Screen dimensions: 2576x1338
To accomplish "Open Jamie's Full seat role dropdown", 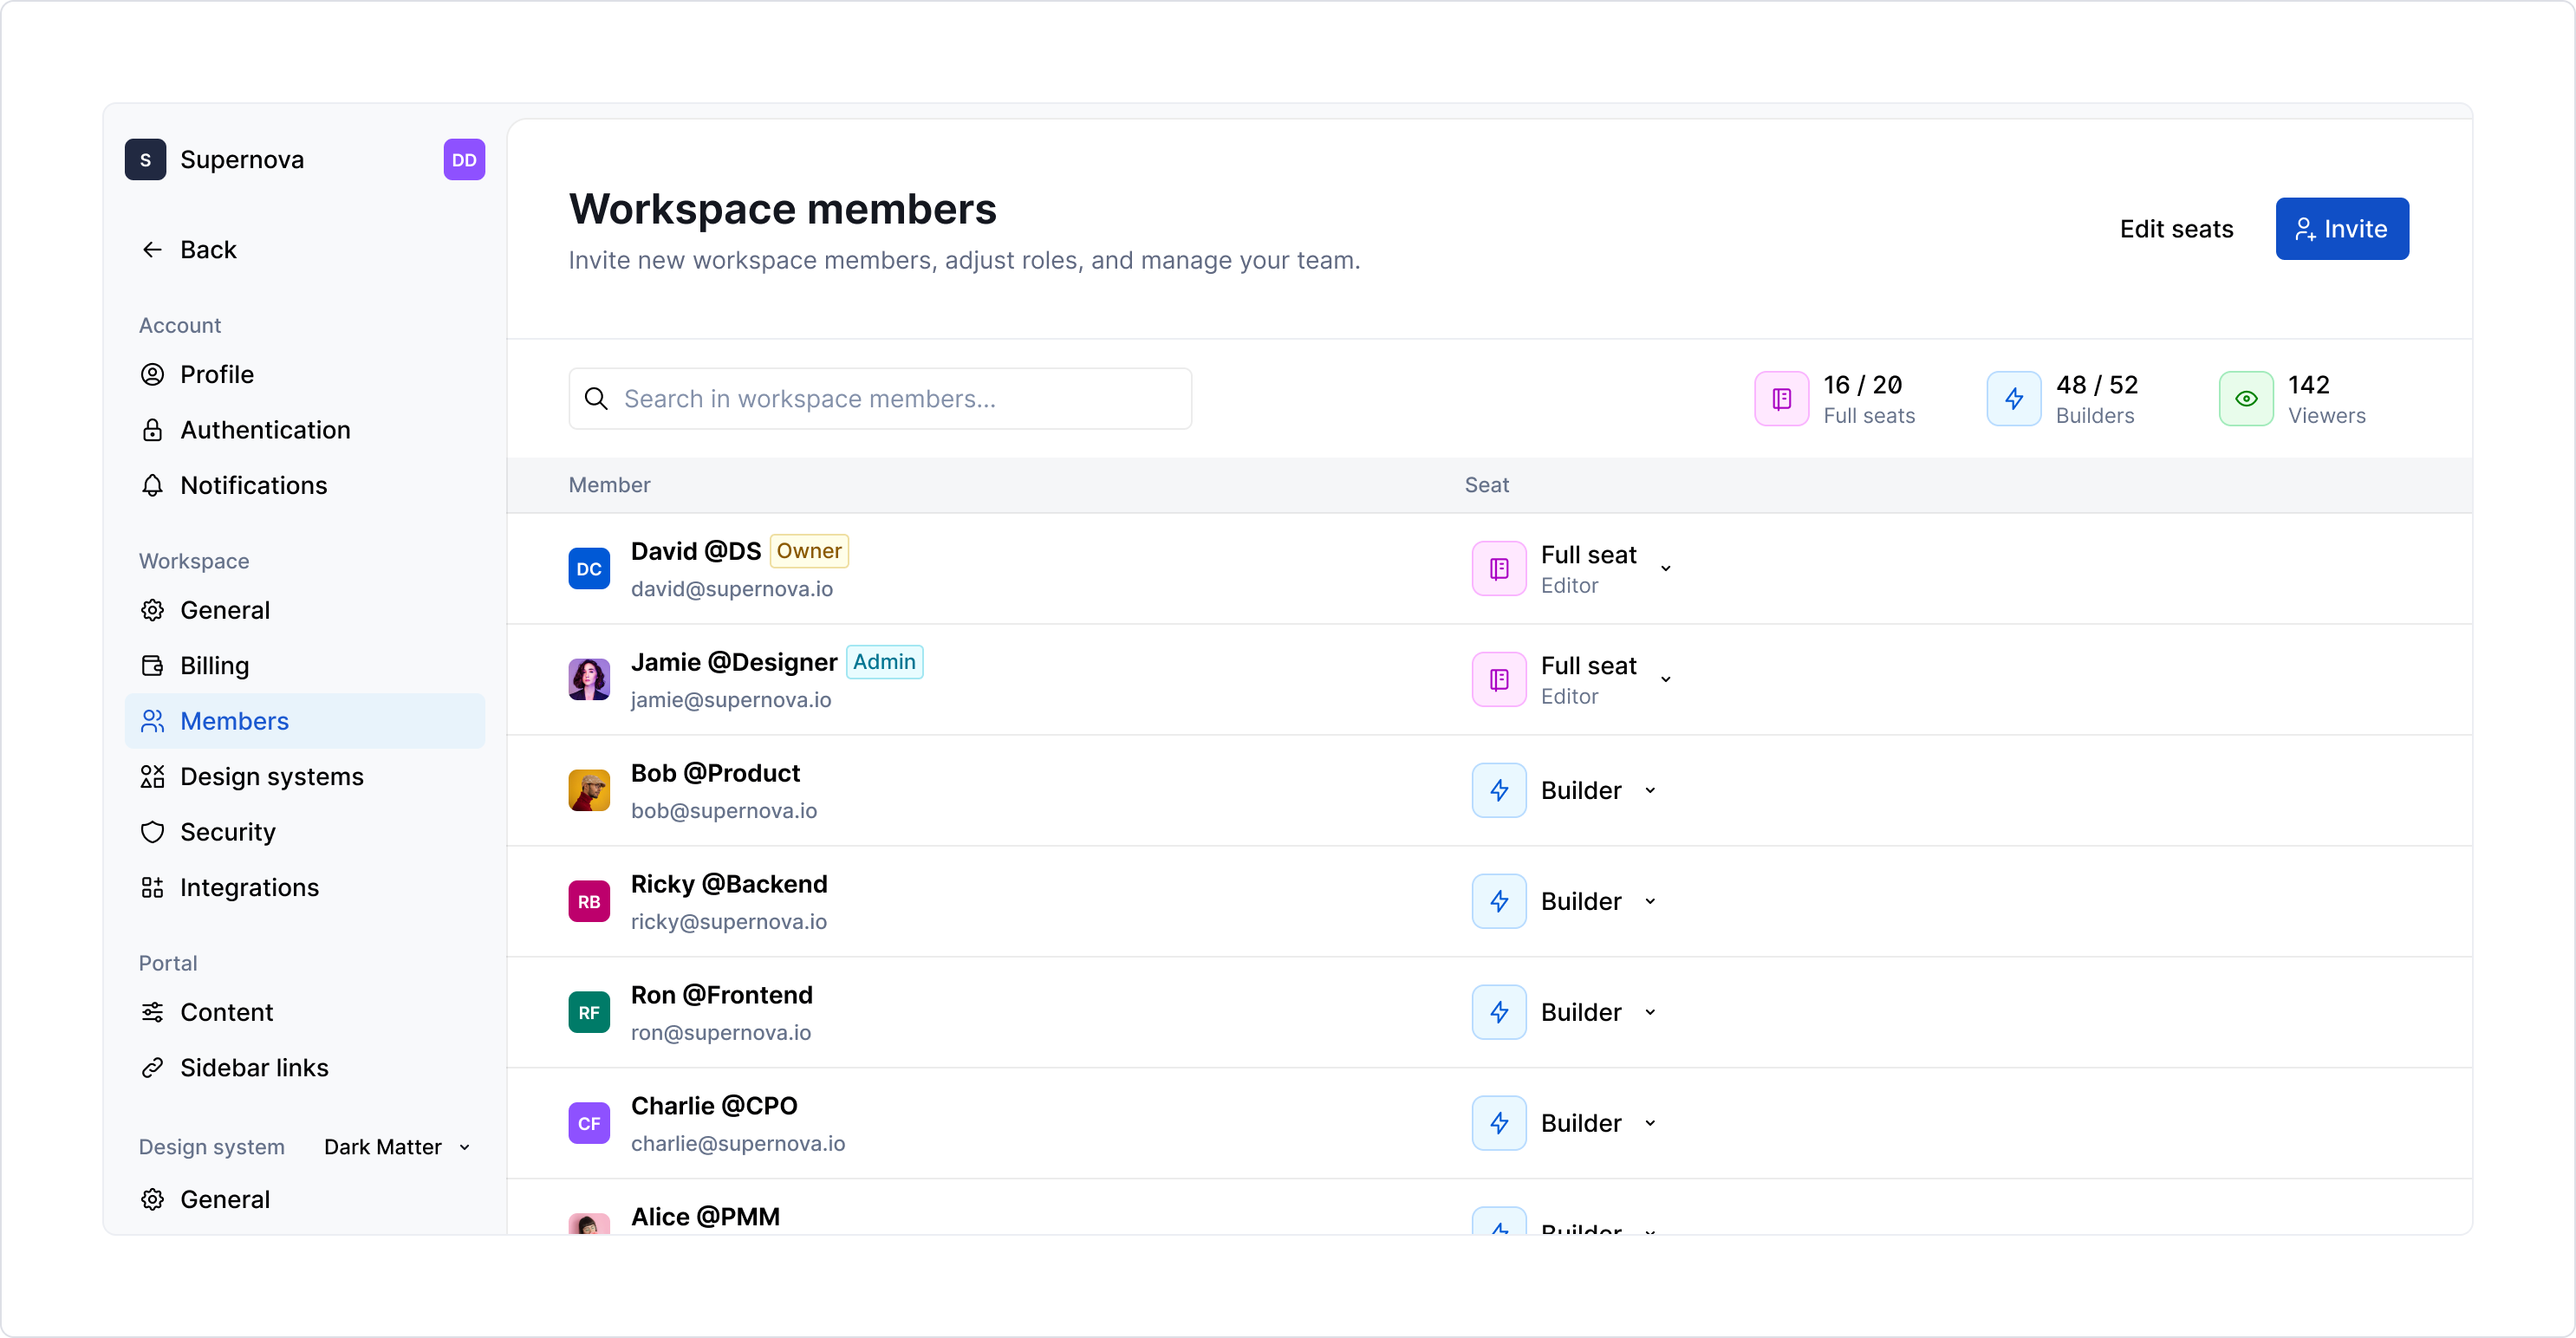I will tap(1665, 680).
